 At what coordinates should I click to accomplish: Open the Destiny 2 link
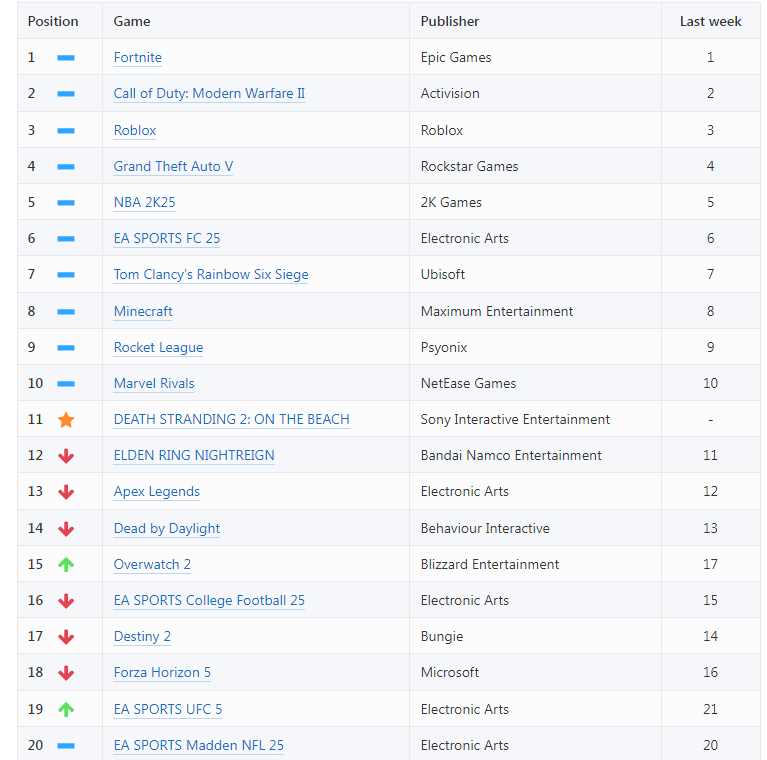(142, 637)
